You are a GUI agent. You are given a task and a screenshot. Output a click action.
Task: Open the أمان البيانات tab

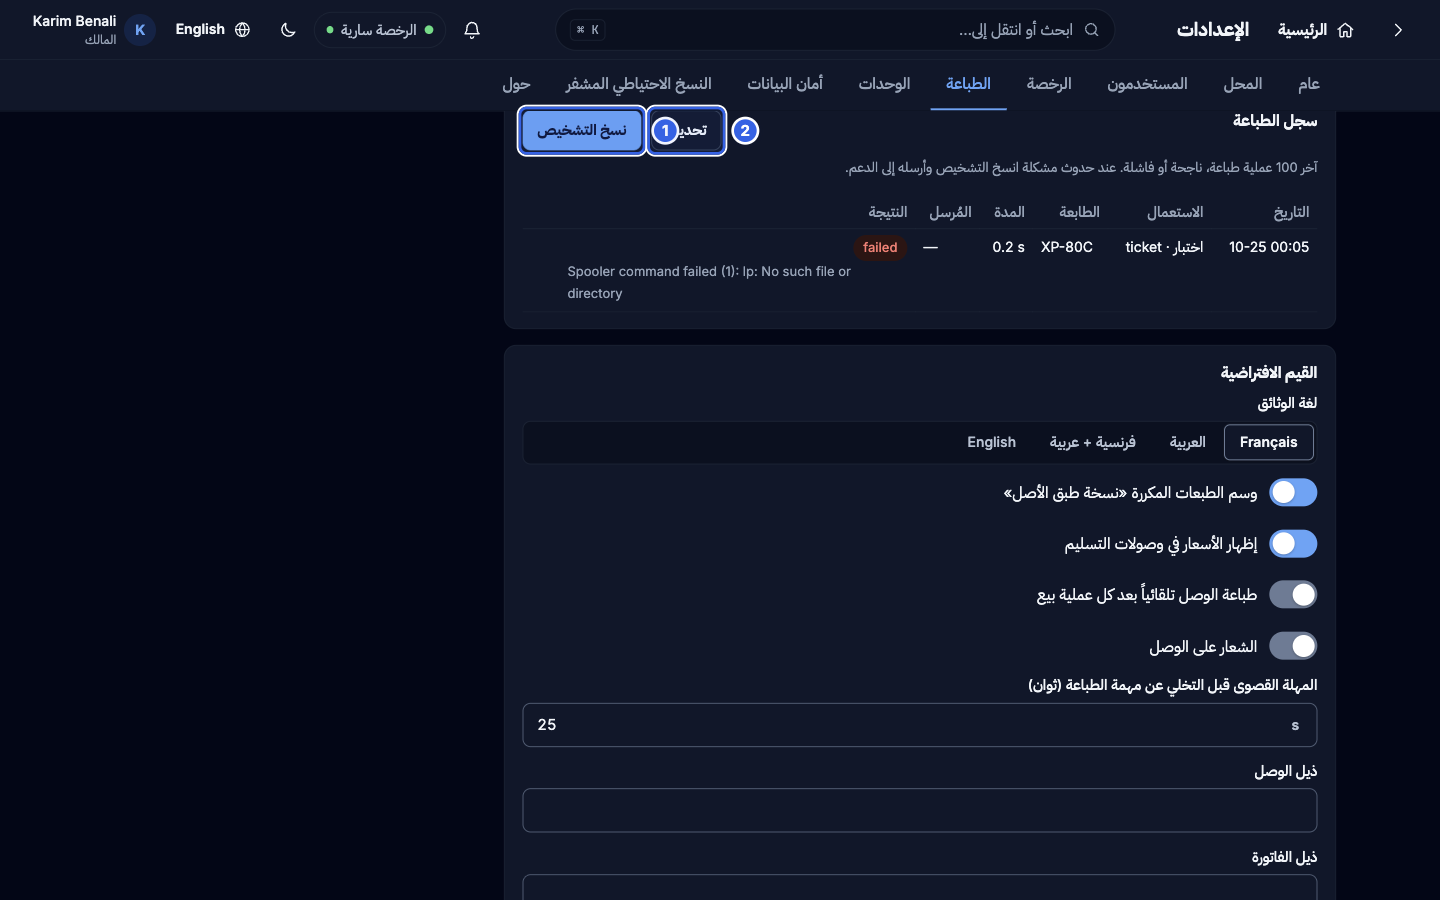pyautogui.click(x=785, y=84)
